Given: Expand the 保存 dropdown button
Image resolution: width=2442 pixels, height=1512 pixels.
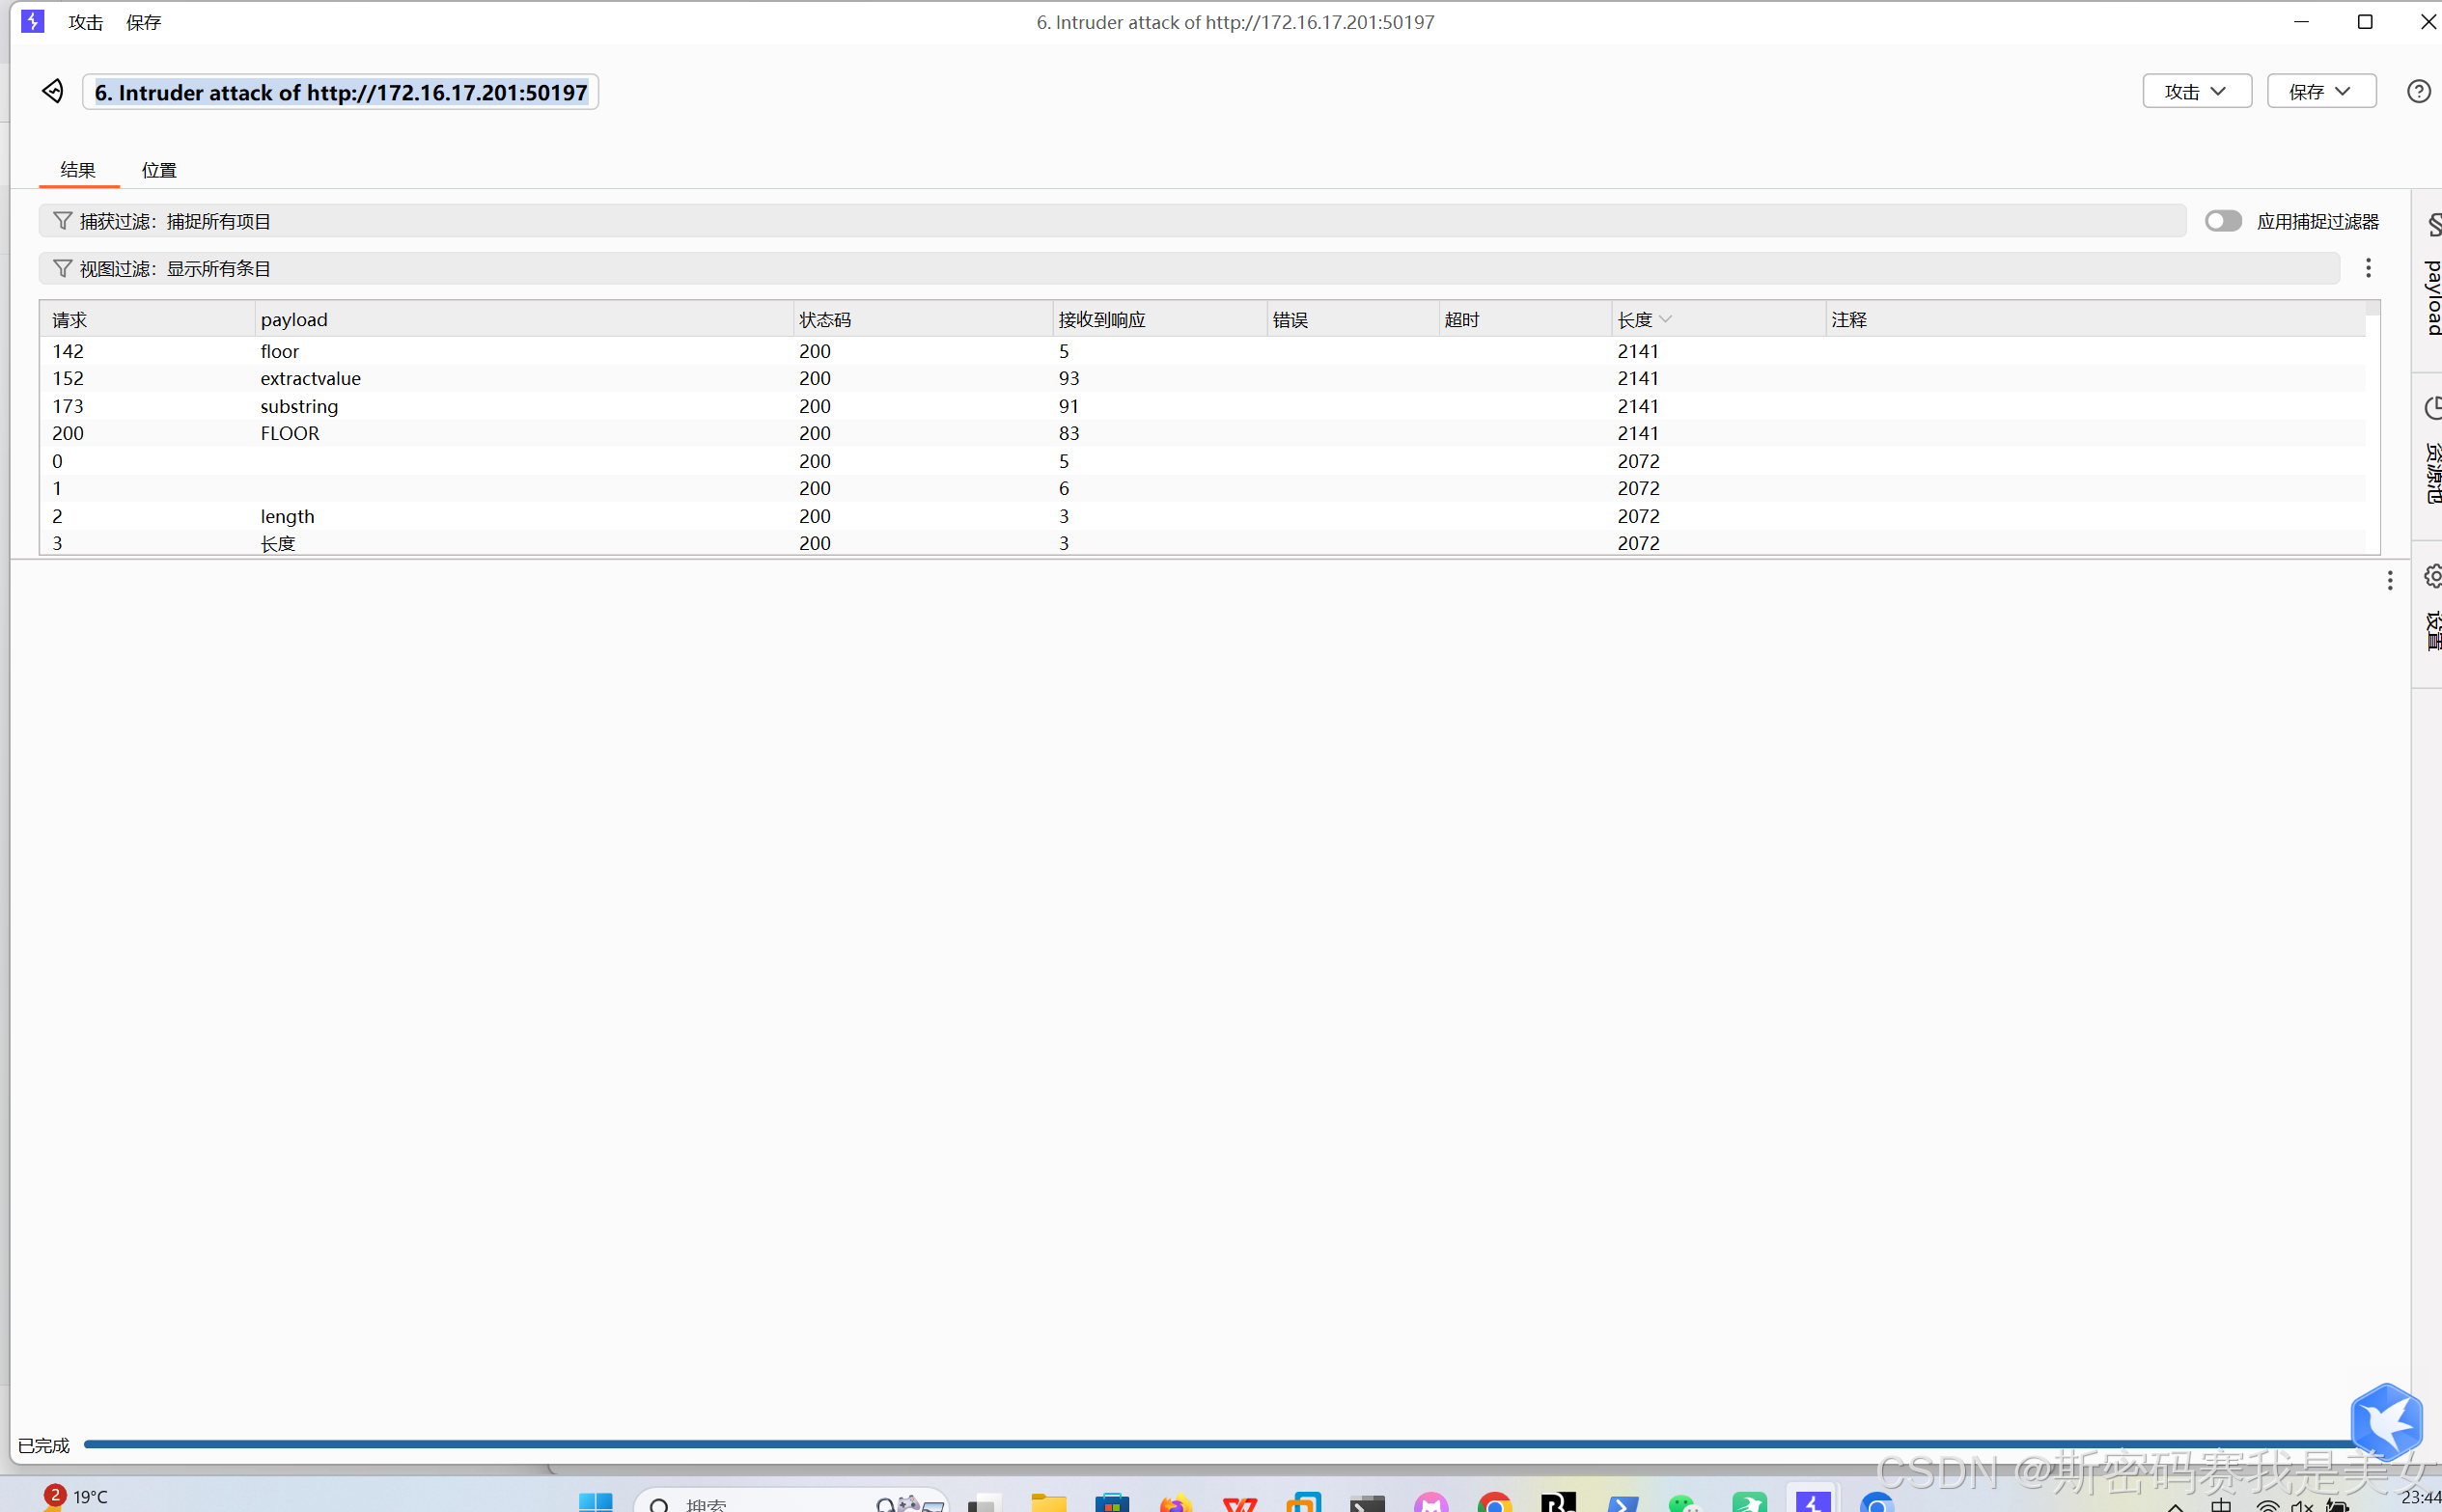Looking at the screenshot, I should 2320,92.
